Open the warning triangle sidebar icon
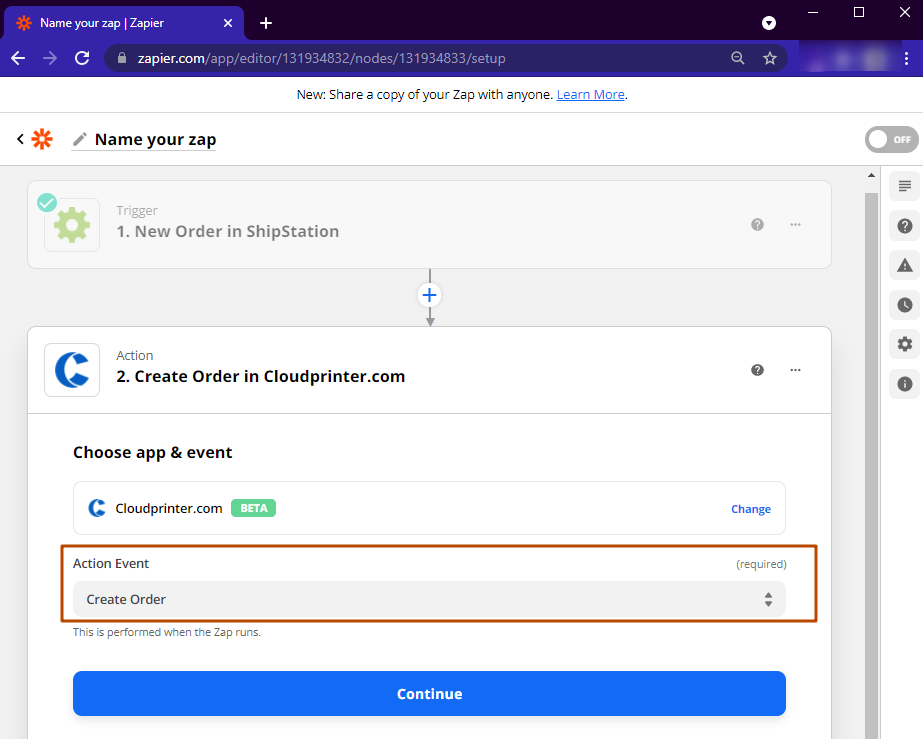This screenshot has width=923, height=739. click(905, 265)
